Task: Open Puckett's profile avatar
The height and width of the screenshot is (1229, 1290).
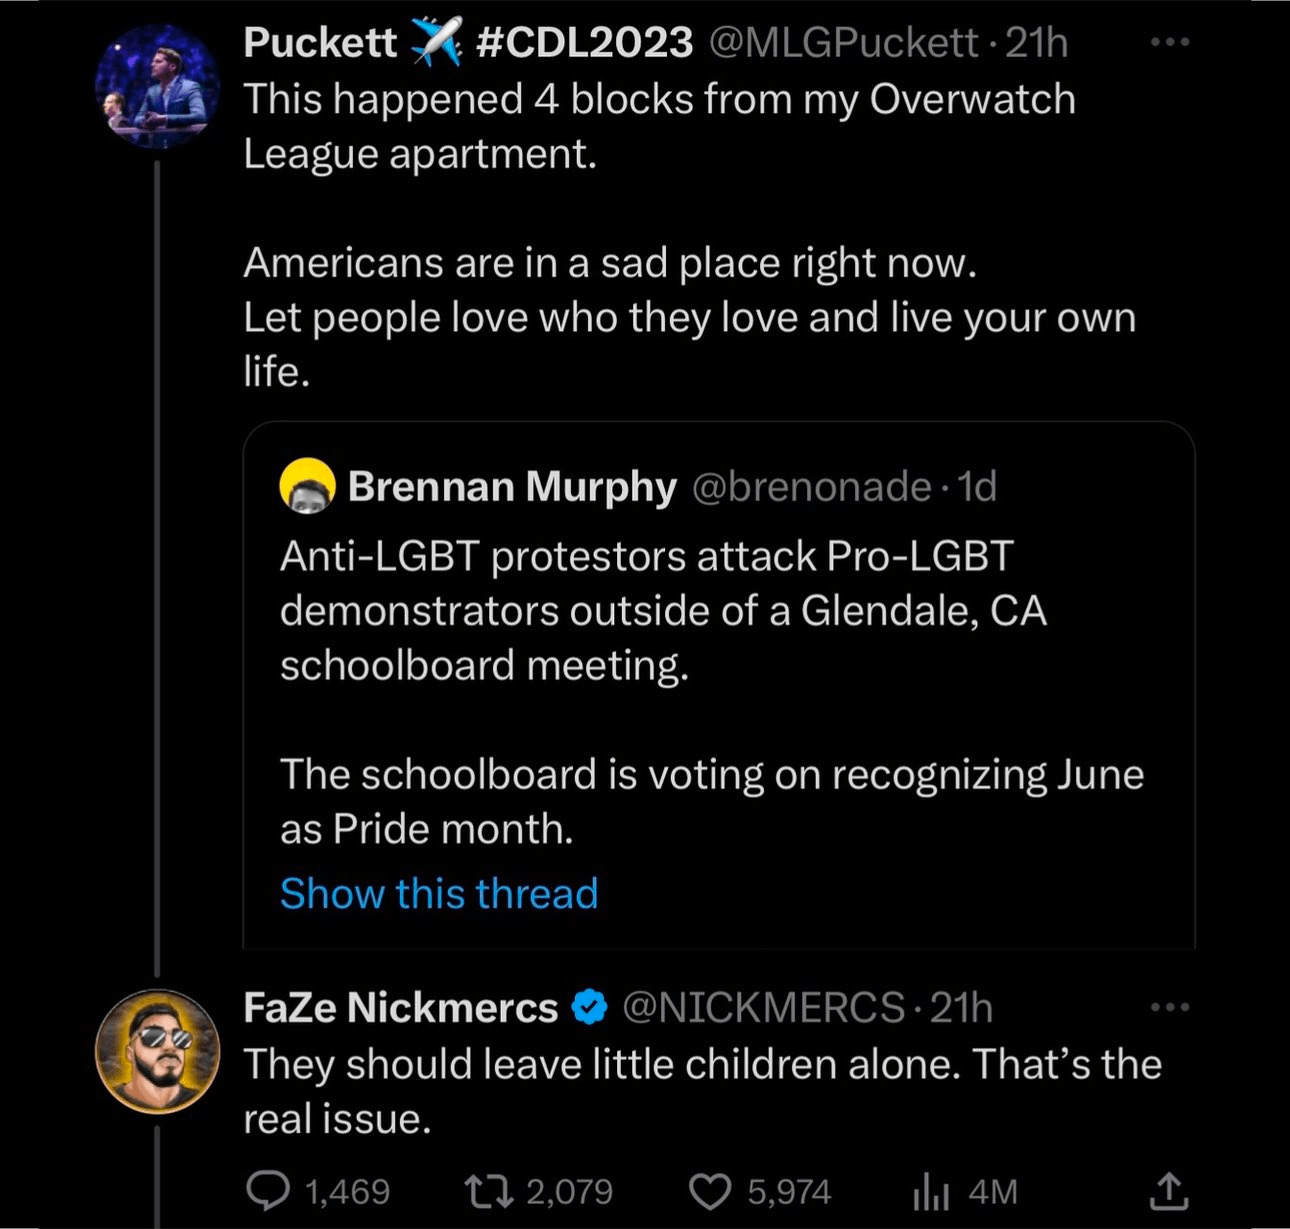Action: pyautogui.click(x=158, y=88)
